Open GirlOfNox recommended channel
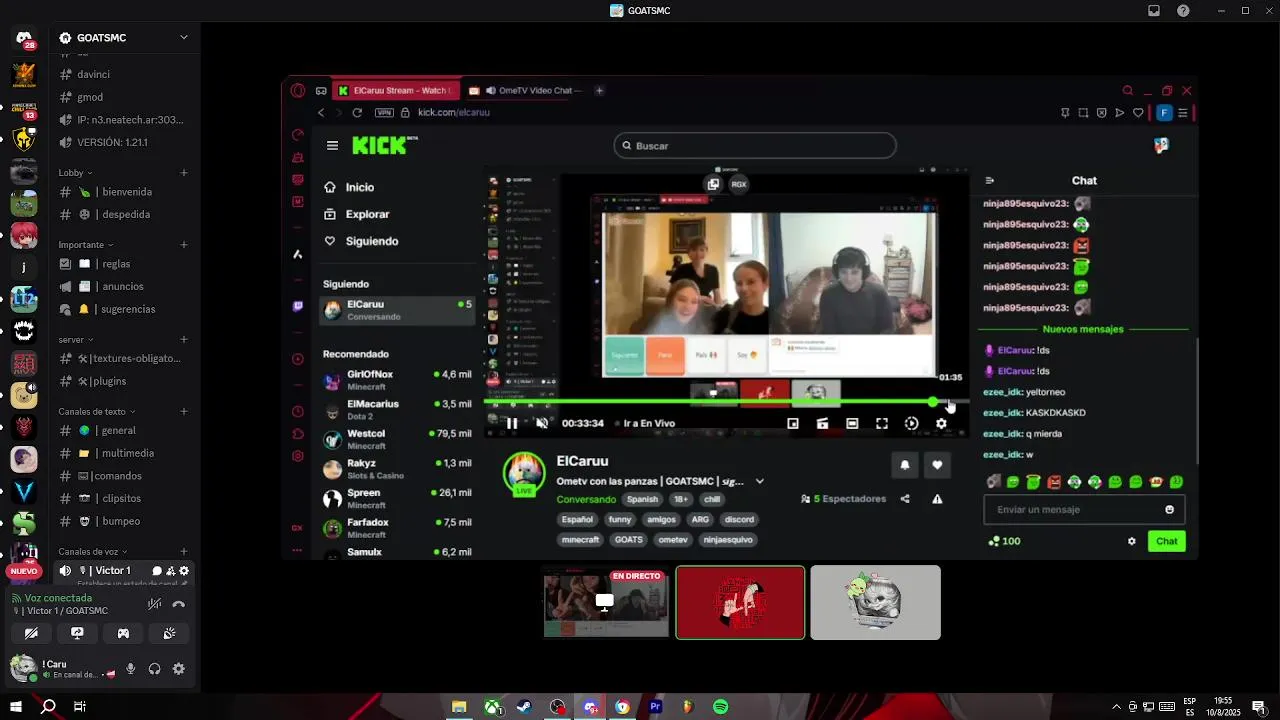1280x720 pixels. (397, 380)
